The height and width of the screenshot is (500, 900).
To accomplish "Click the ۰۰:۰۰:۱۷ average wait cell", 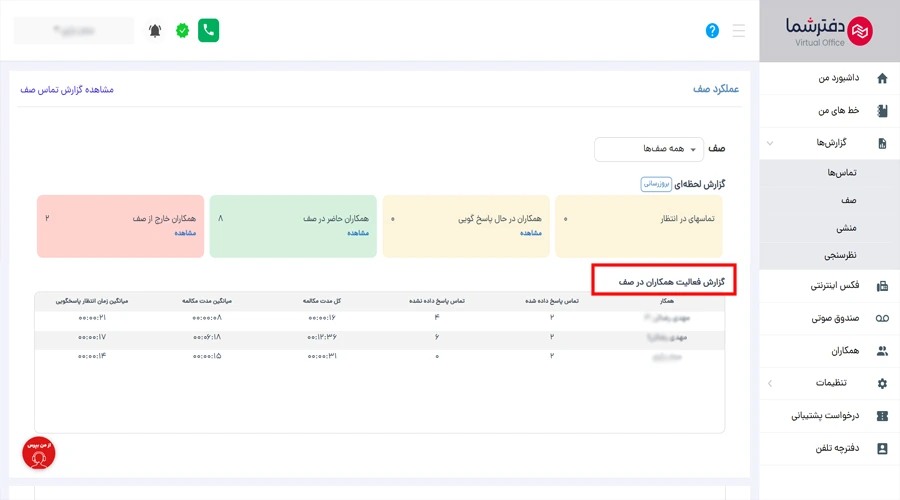I will (92, 337).
